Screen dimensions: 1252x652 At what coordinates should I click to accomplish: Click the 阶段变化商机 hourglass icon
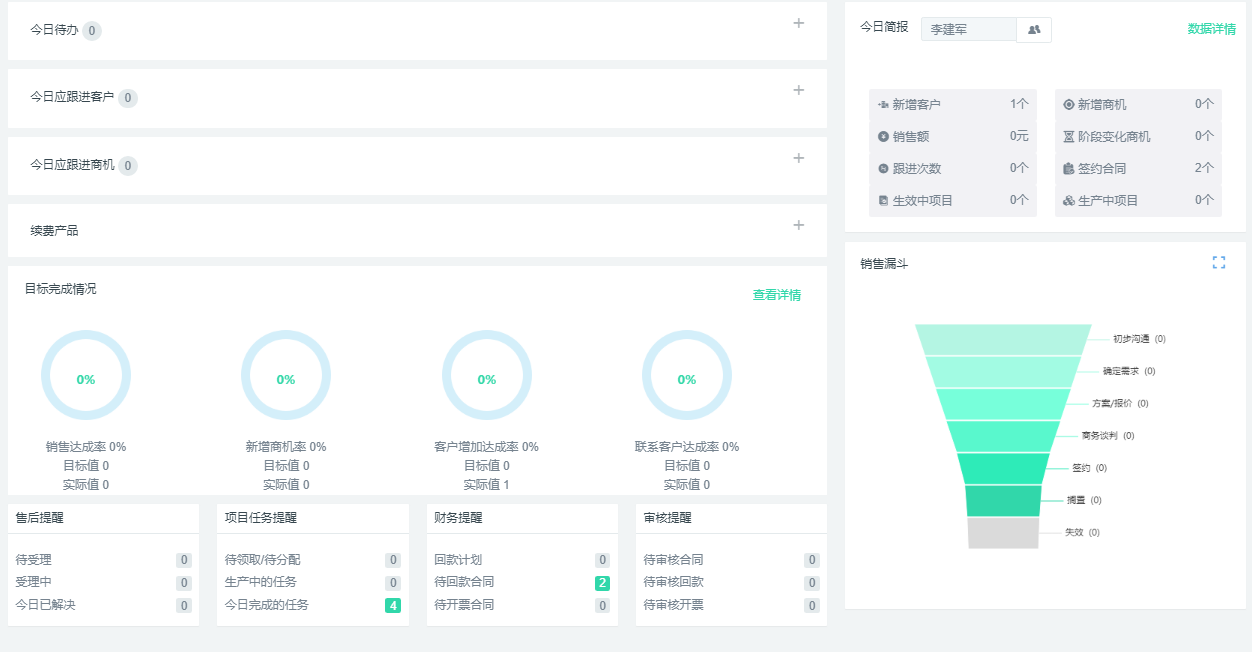coord(1068,137)
